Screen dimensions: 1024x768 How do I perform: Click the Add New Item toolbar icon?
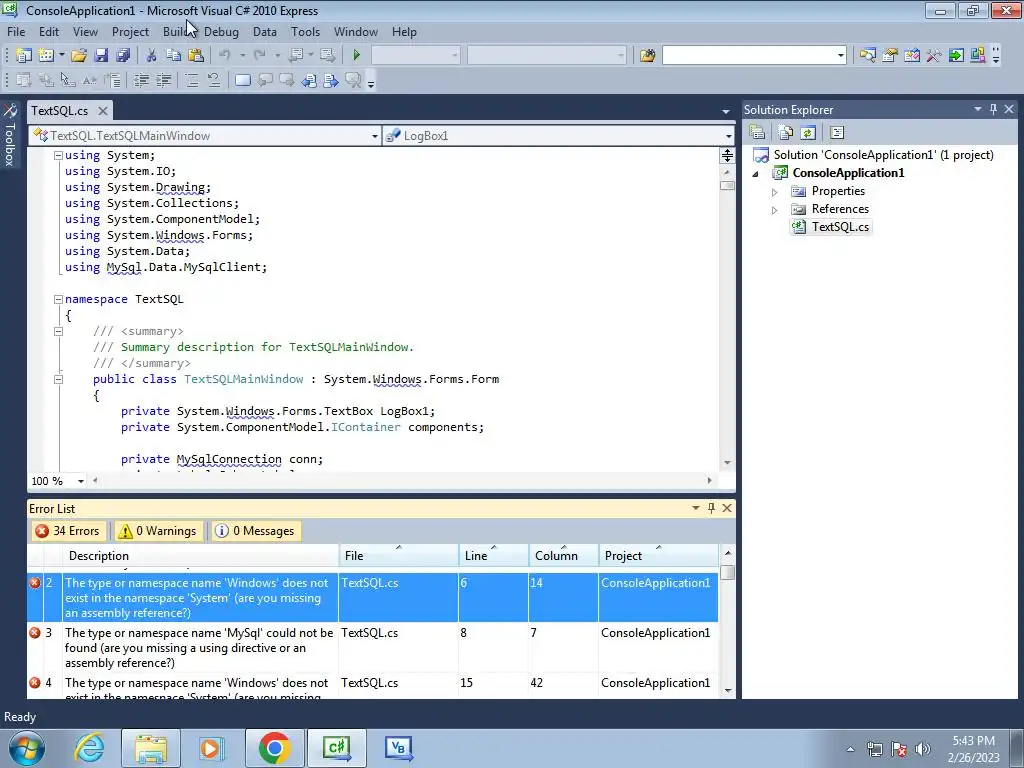46,56
